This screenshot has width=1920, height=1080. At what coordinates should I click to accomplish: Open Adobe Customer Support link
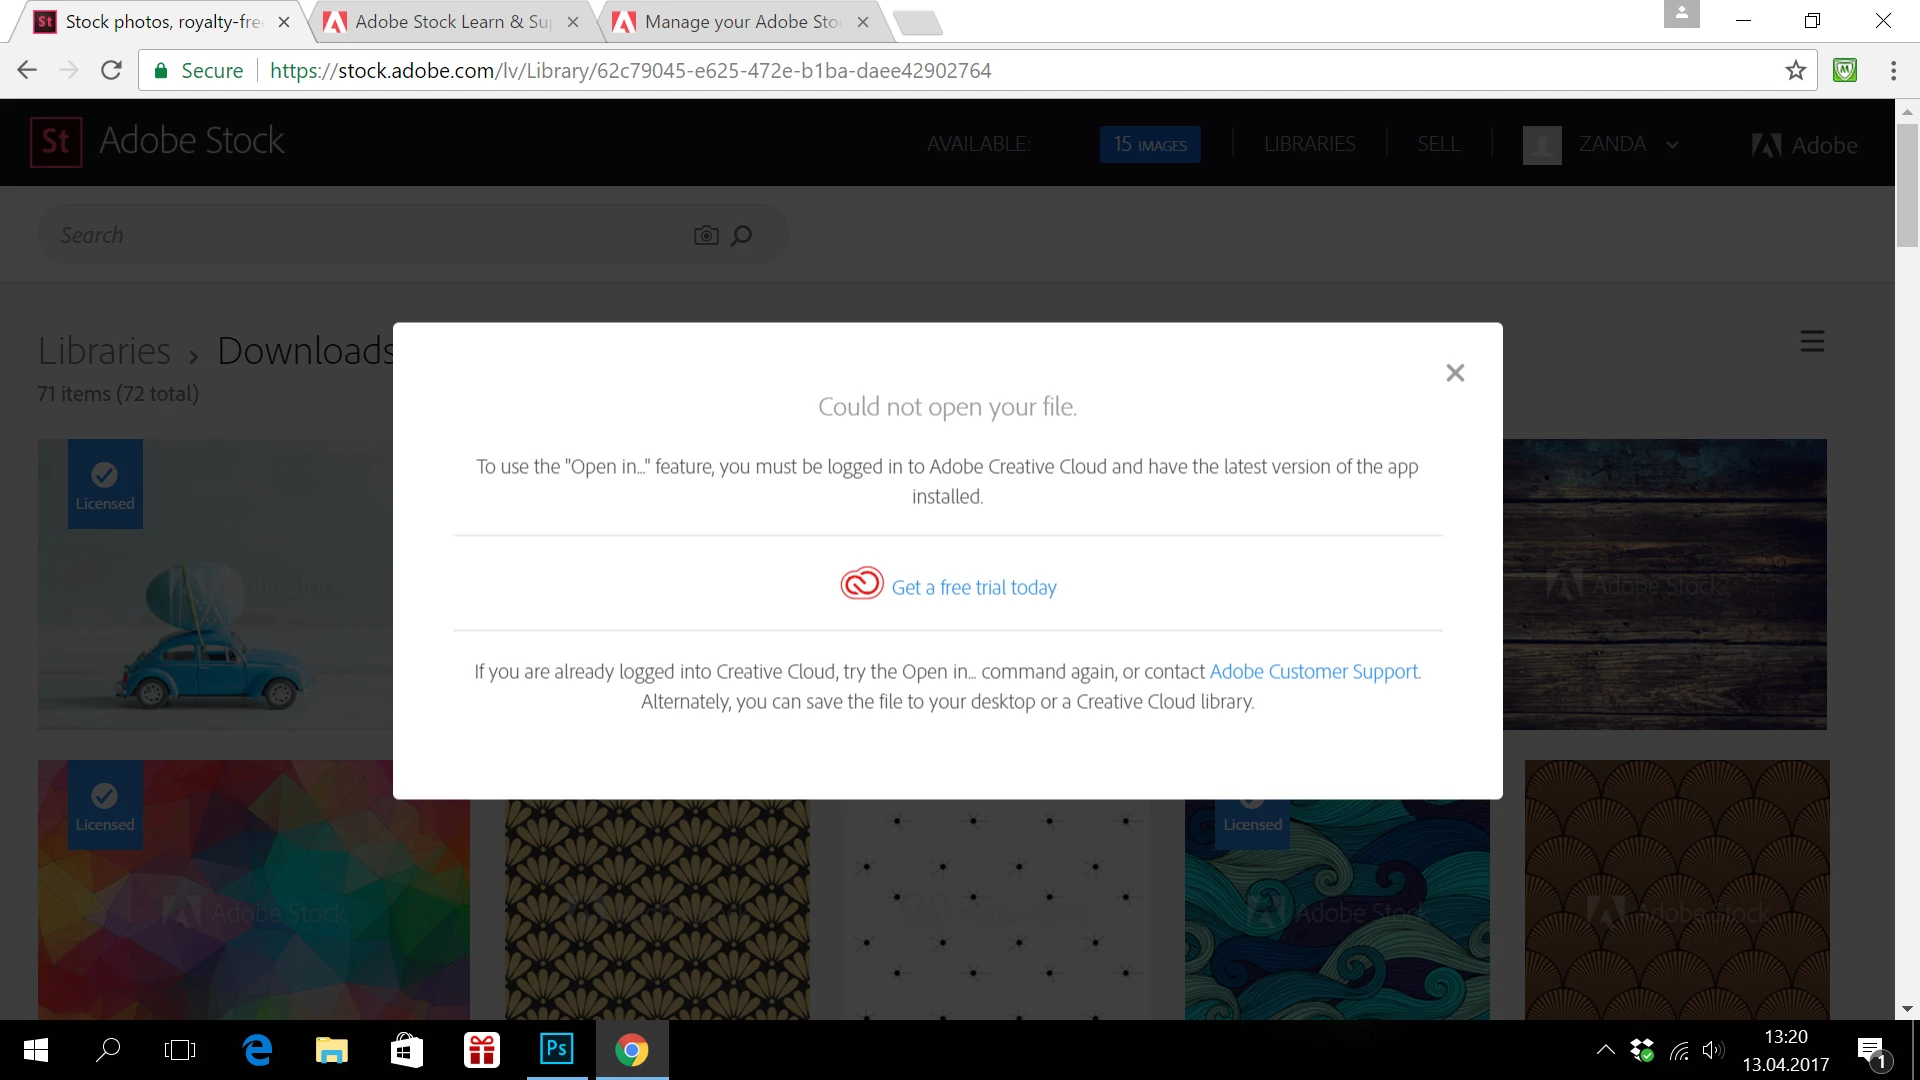1314,672
